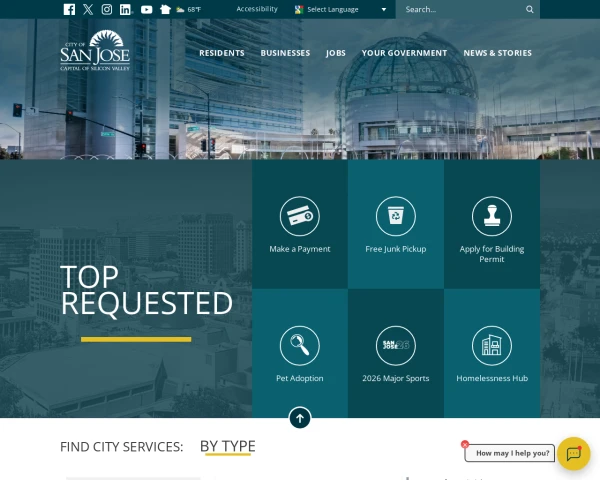The image size is (600, 480).
Task: Click the Homelessness Hub text link
Action: tap(492, 379)
